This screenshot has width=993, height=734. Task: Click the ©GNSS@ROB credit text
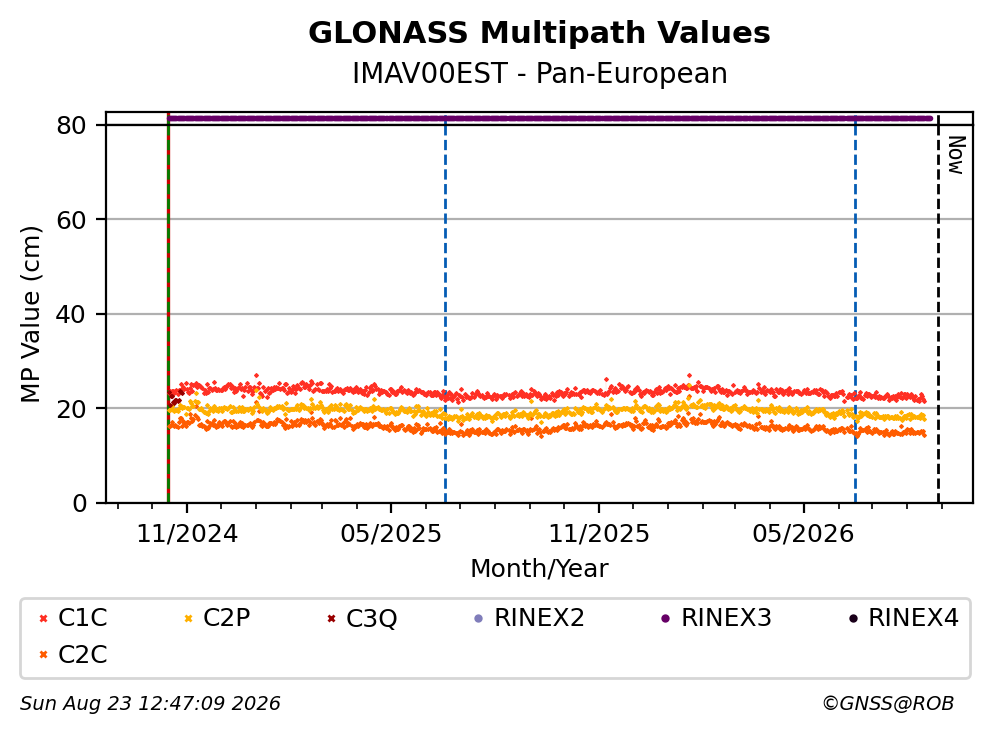point(888,704)
